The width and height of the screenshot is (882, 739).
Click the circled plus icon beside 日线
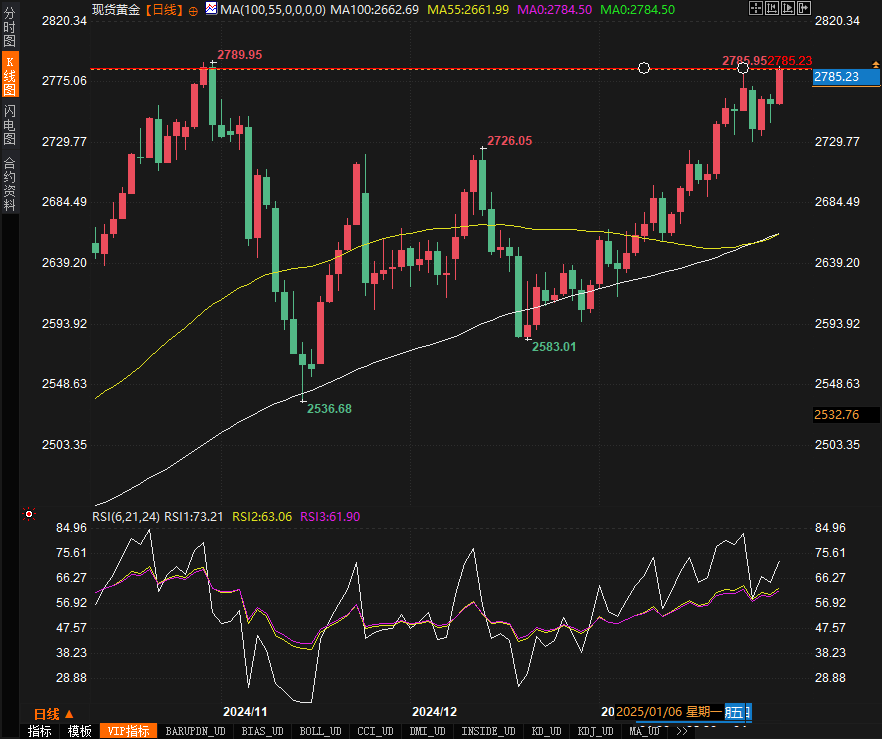pos(193,9)
